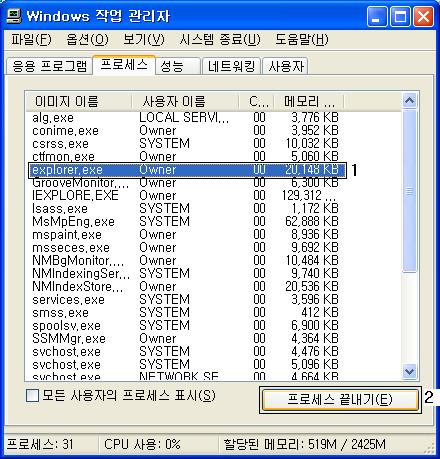
Task: Select the spoolsv.exe process row
Action: point(186,326)
